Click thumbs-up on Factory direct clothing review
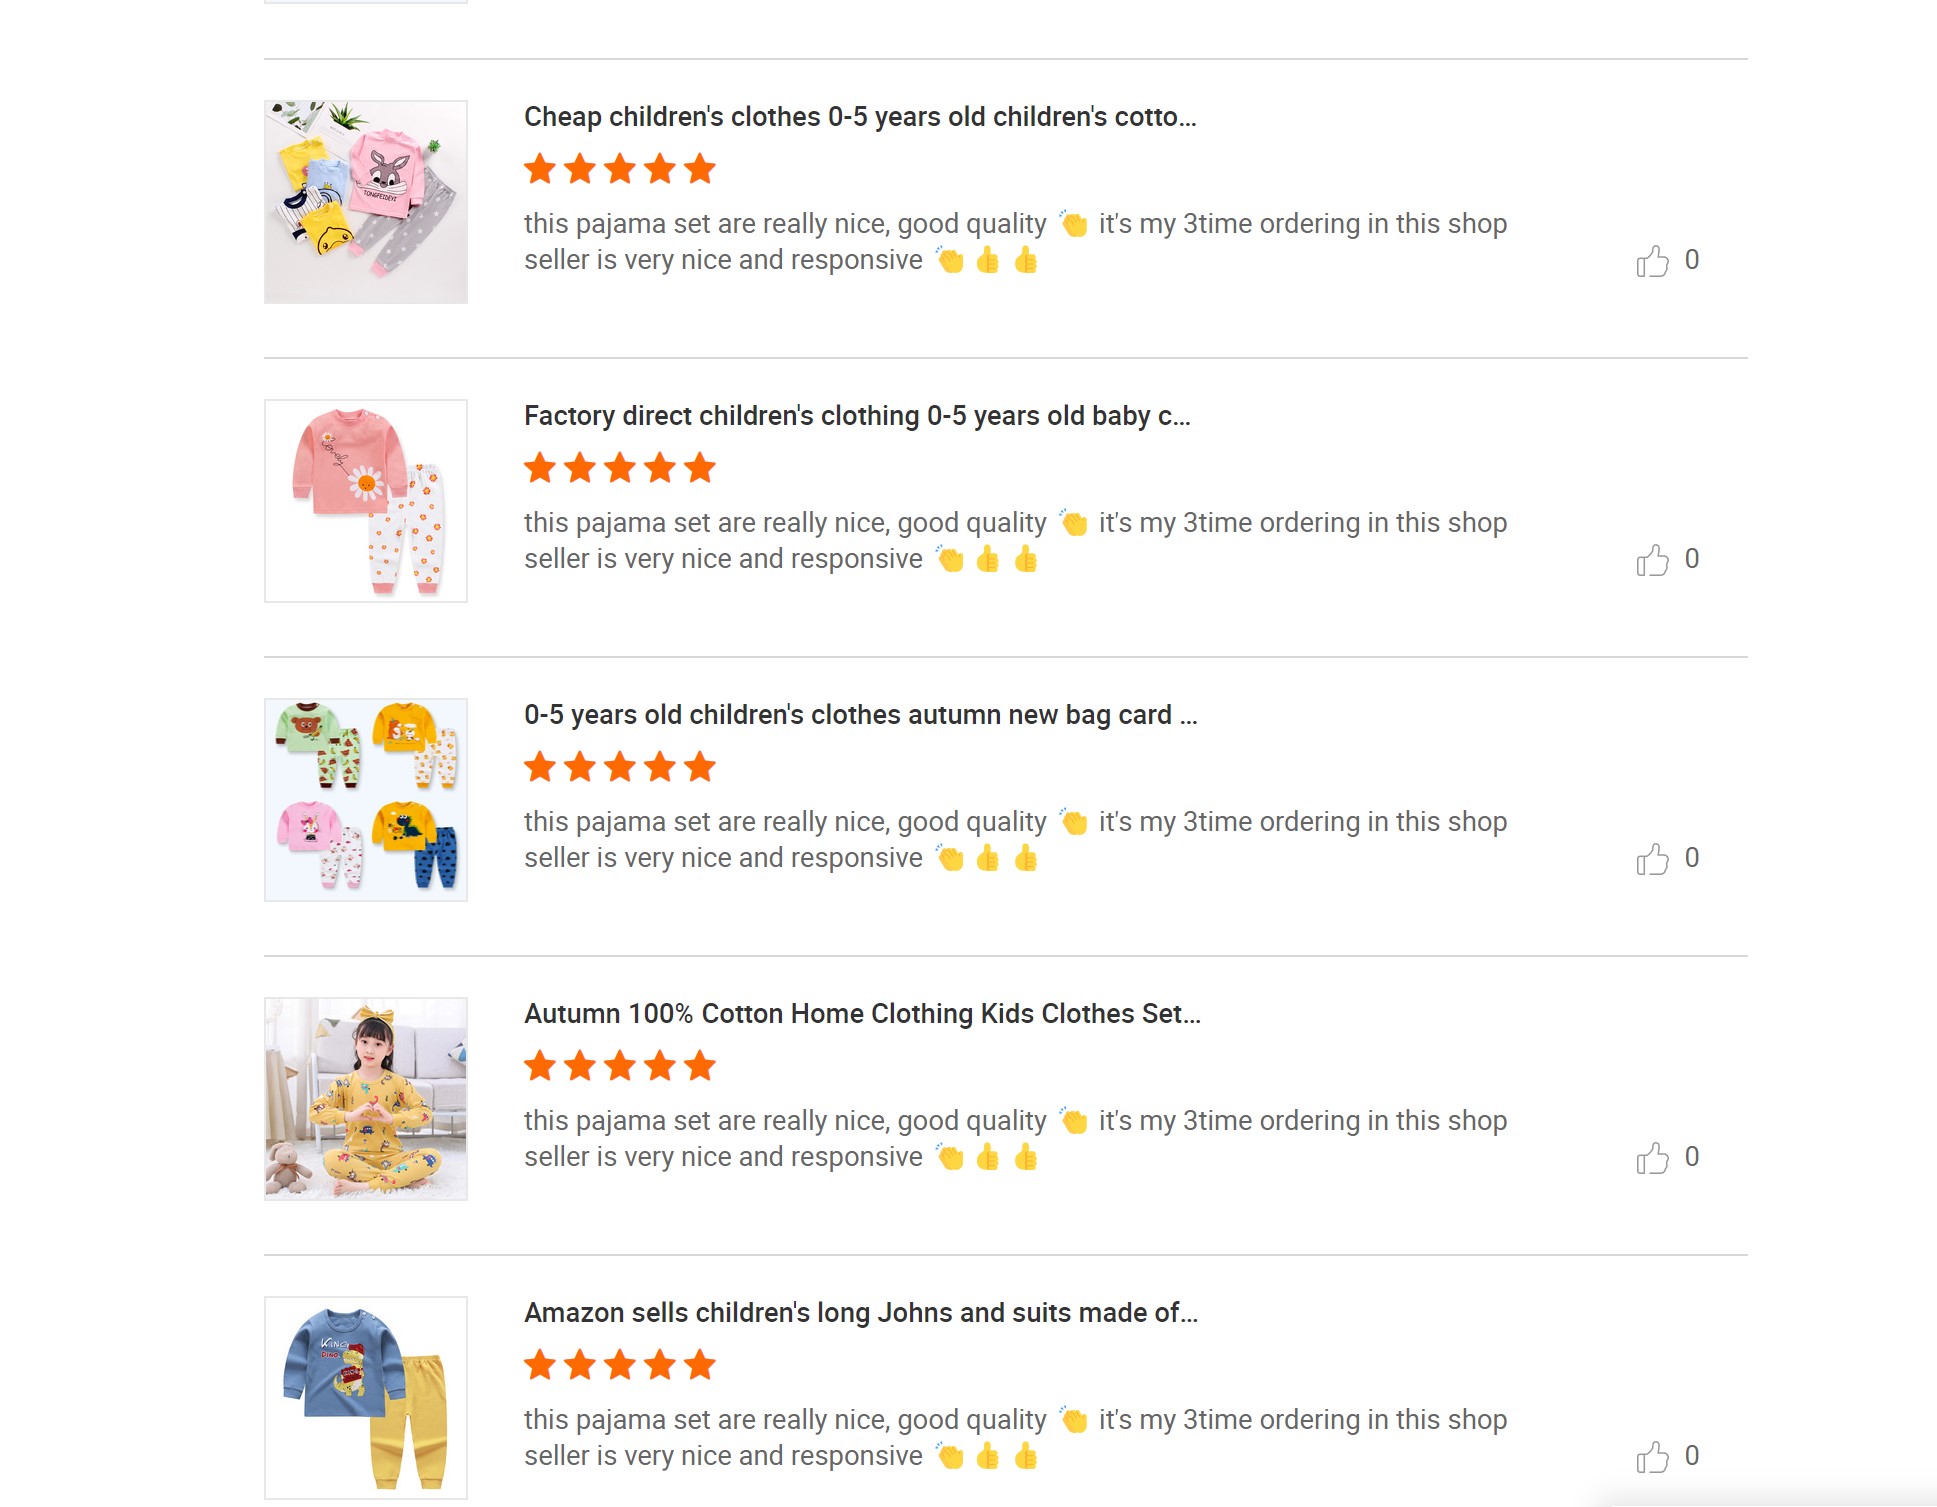Screen dimensions: 1937x1507 [1652, 560]
